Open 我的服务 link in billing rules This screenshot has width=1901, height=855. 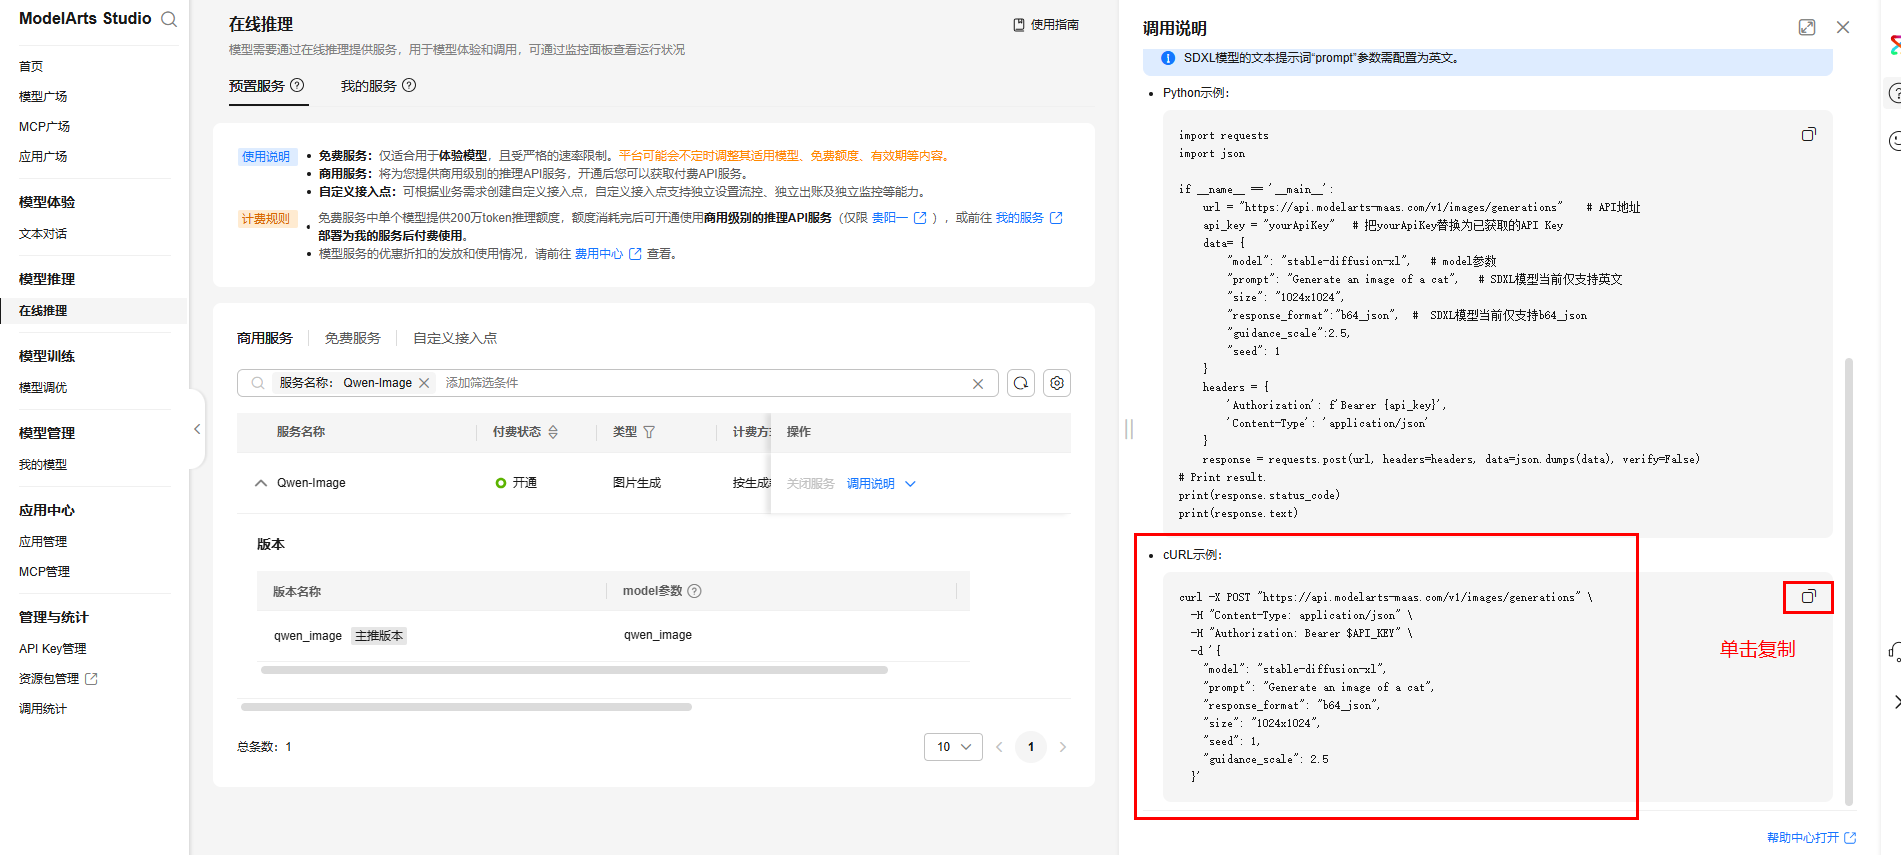point(1029,217)
